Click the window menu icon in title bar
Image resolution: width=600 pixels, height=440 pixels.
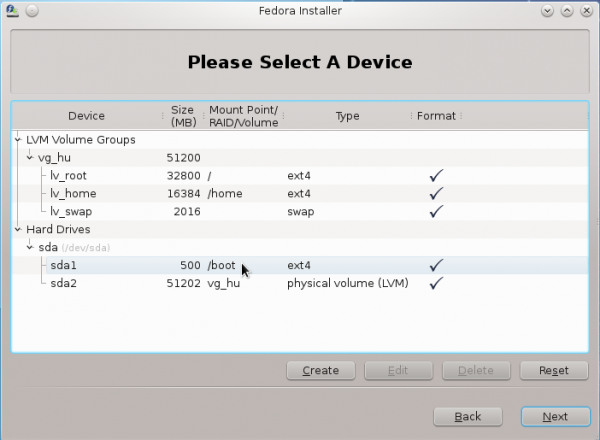(11, 11)
